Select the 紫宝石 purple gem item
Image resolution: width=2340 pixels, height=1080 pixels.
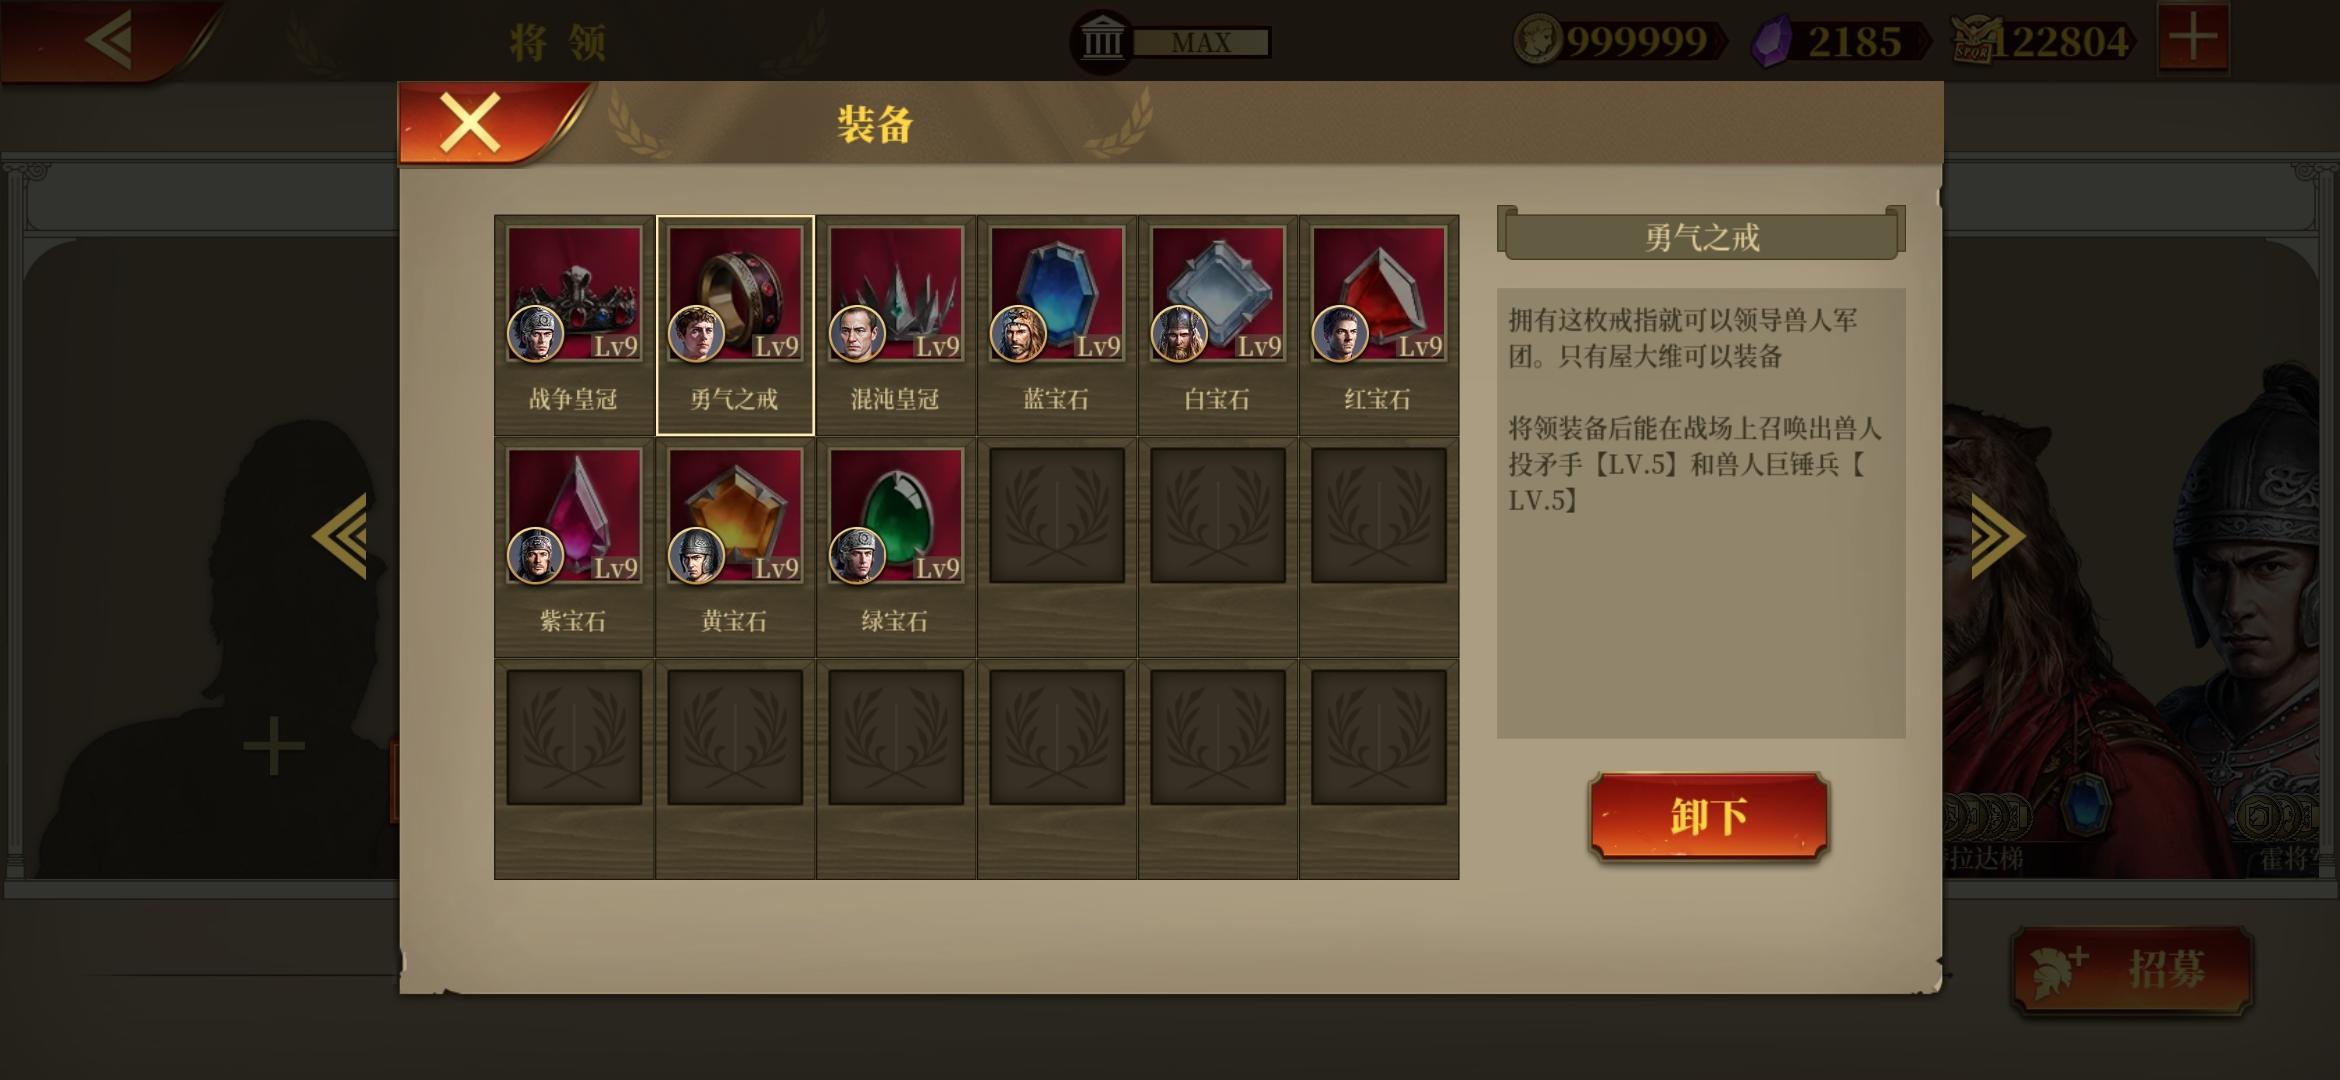[574, 547]
